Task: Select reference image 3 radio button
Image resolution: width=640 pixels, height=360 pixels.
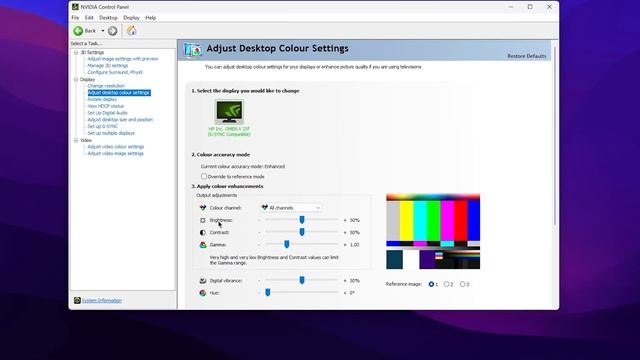Action: [462, 284]
